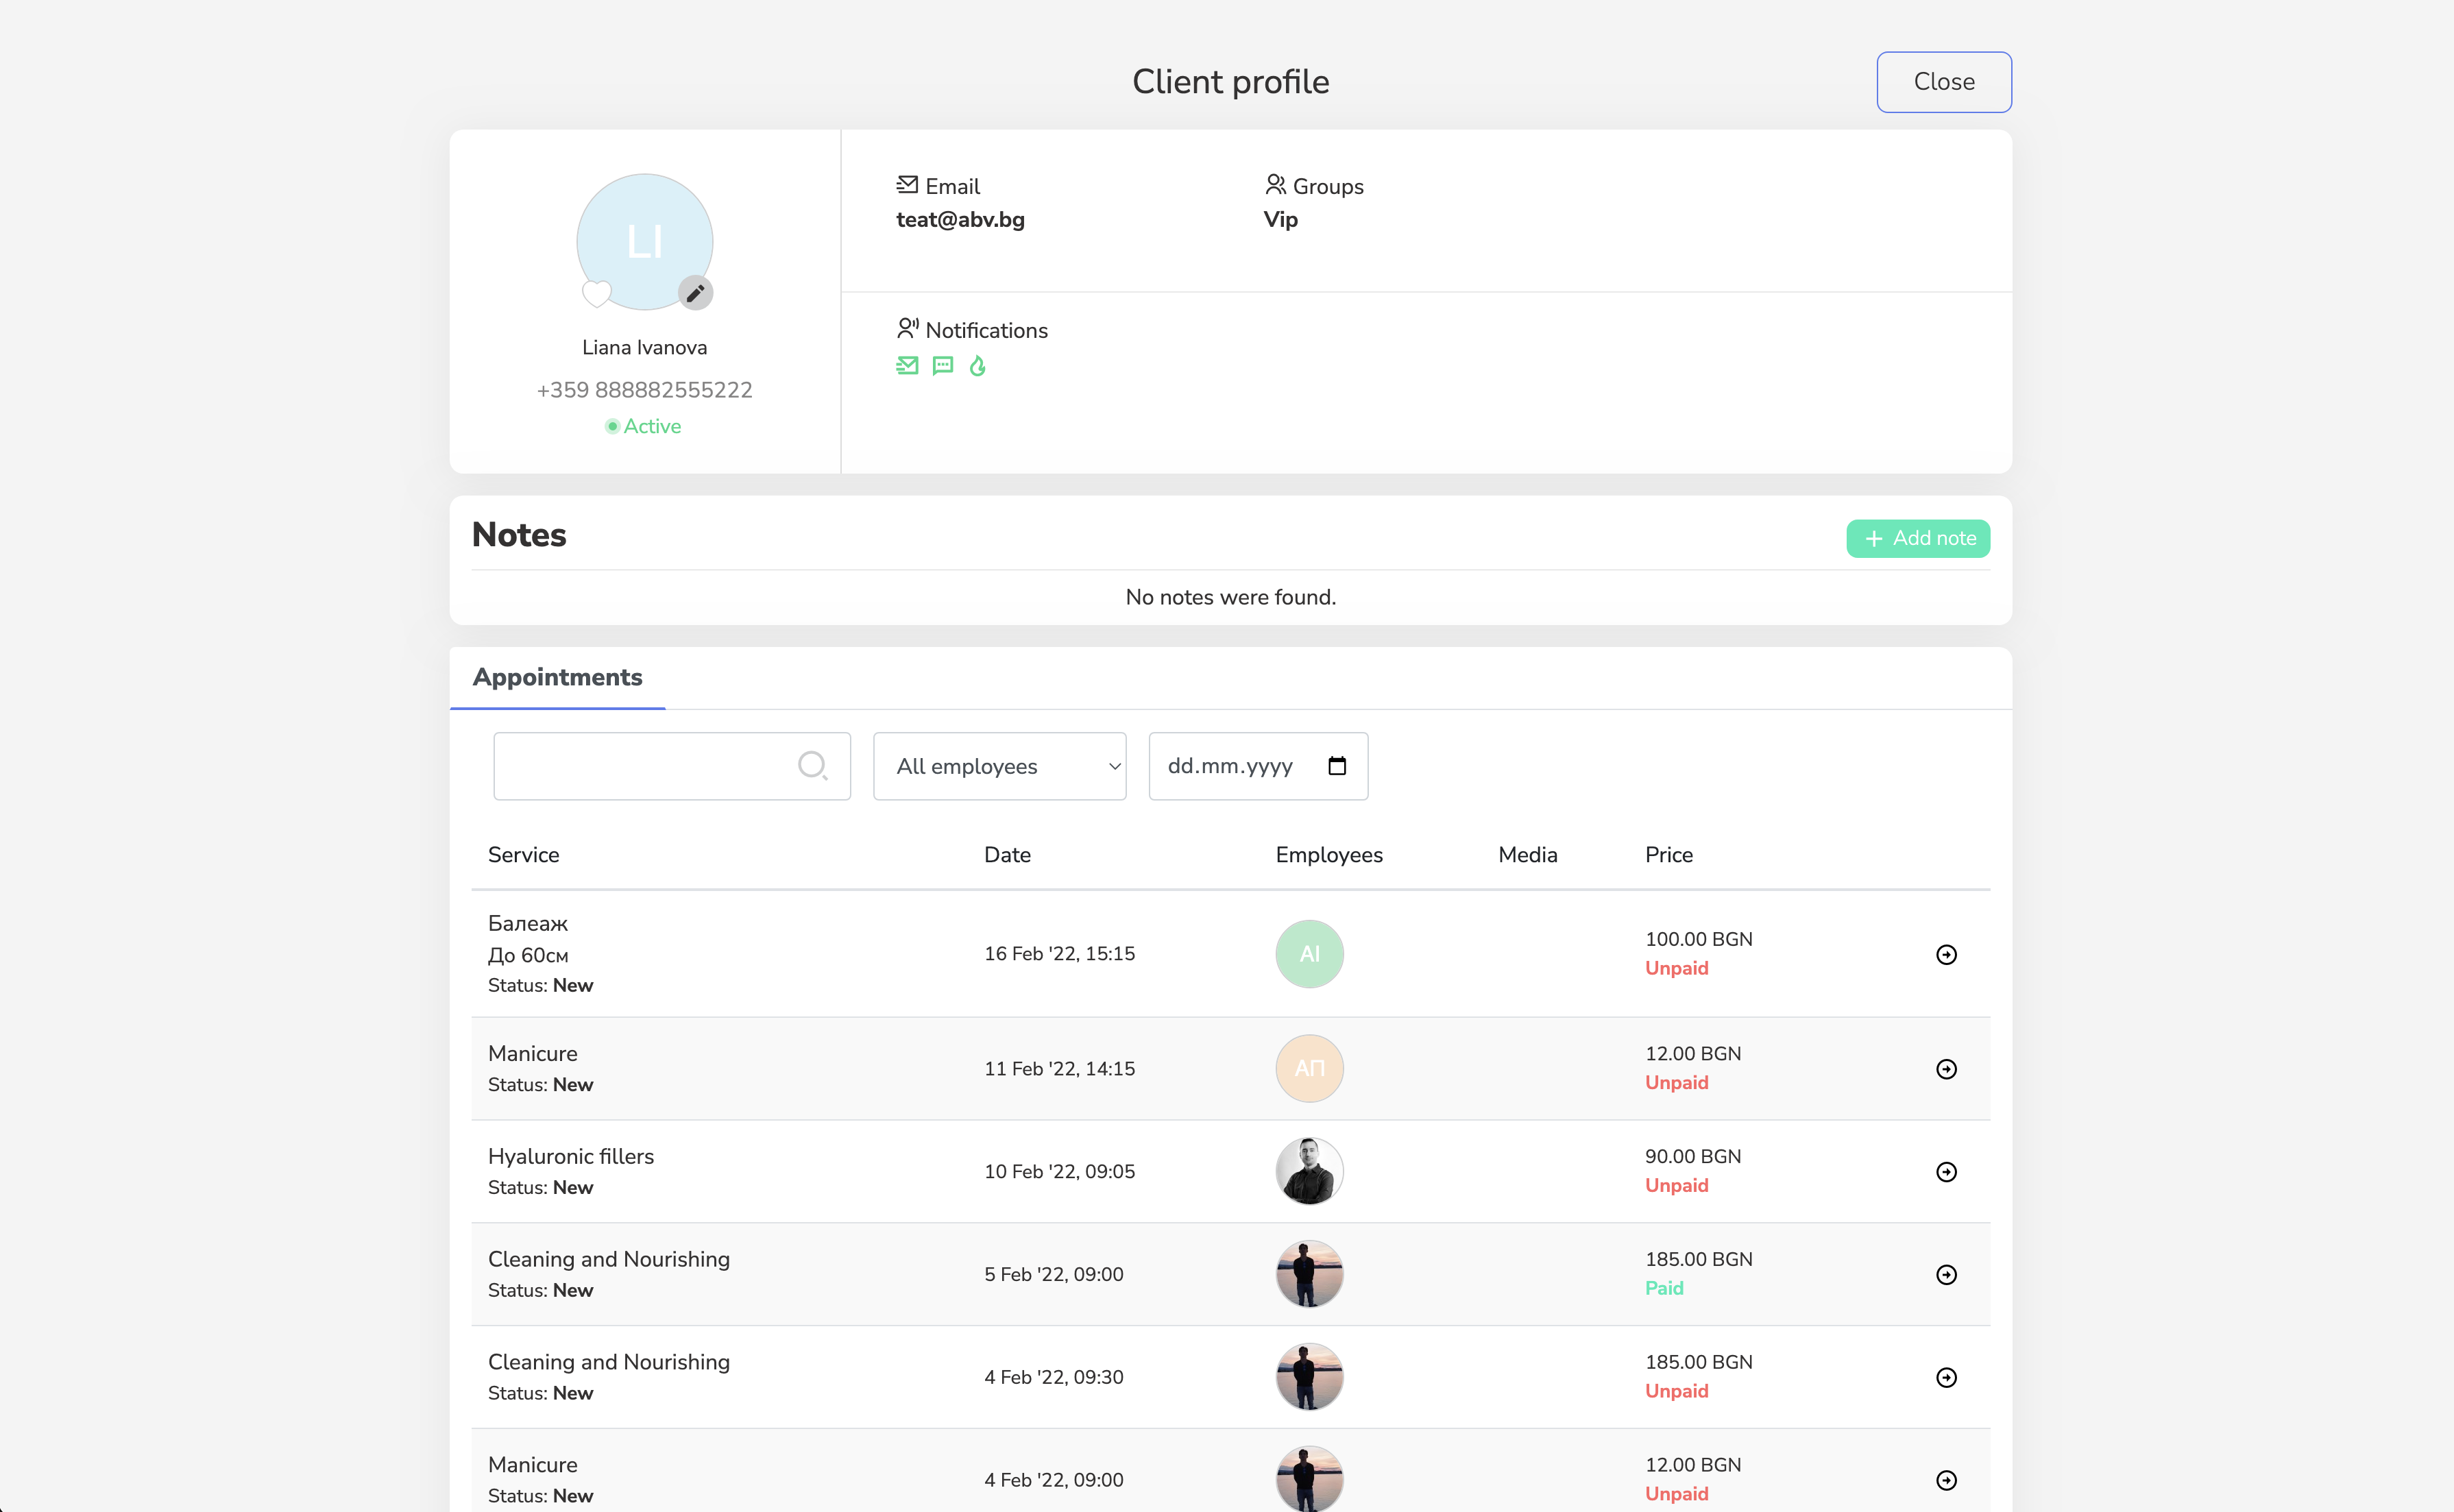Click the email notification icon

[x=908, y=366]
